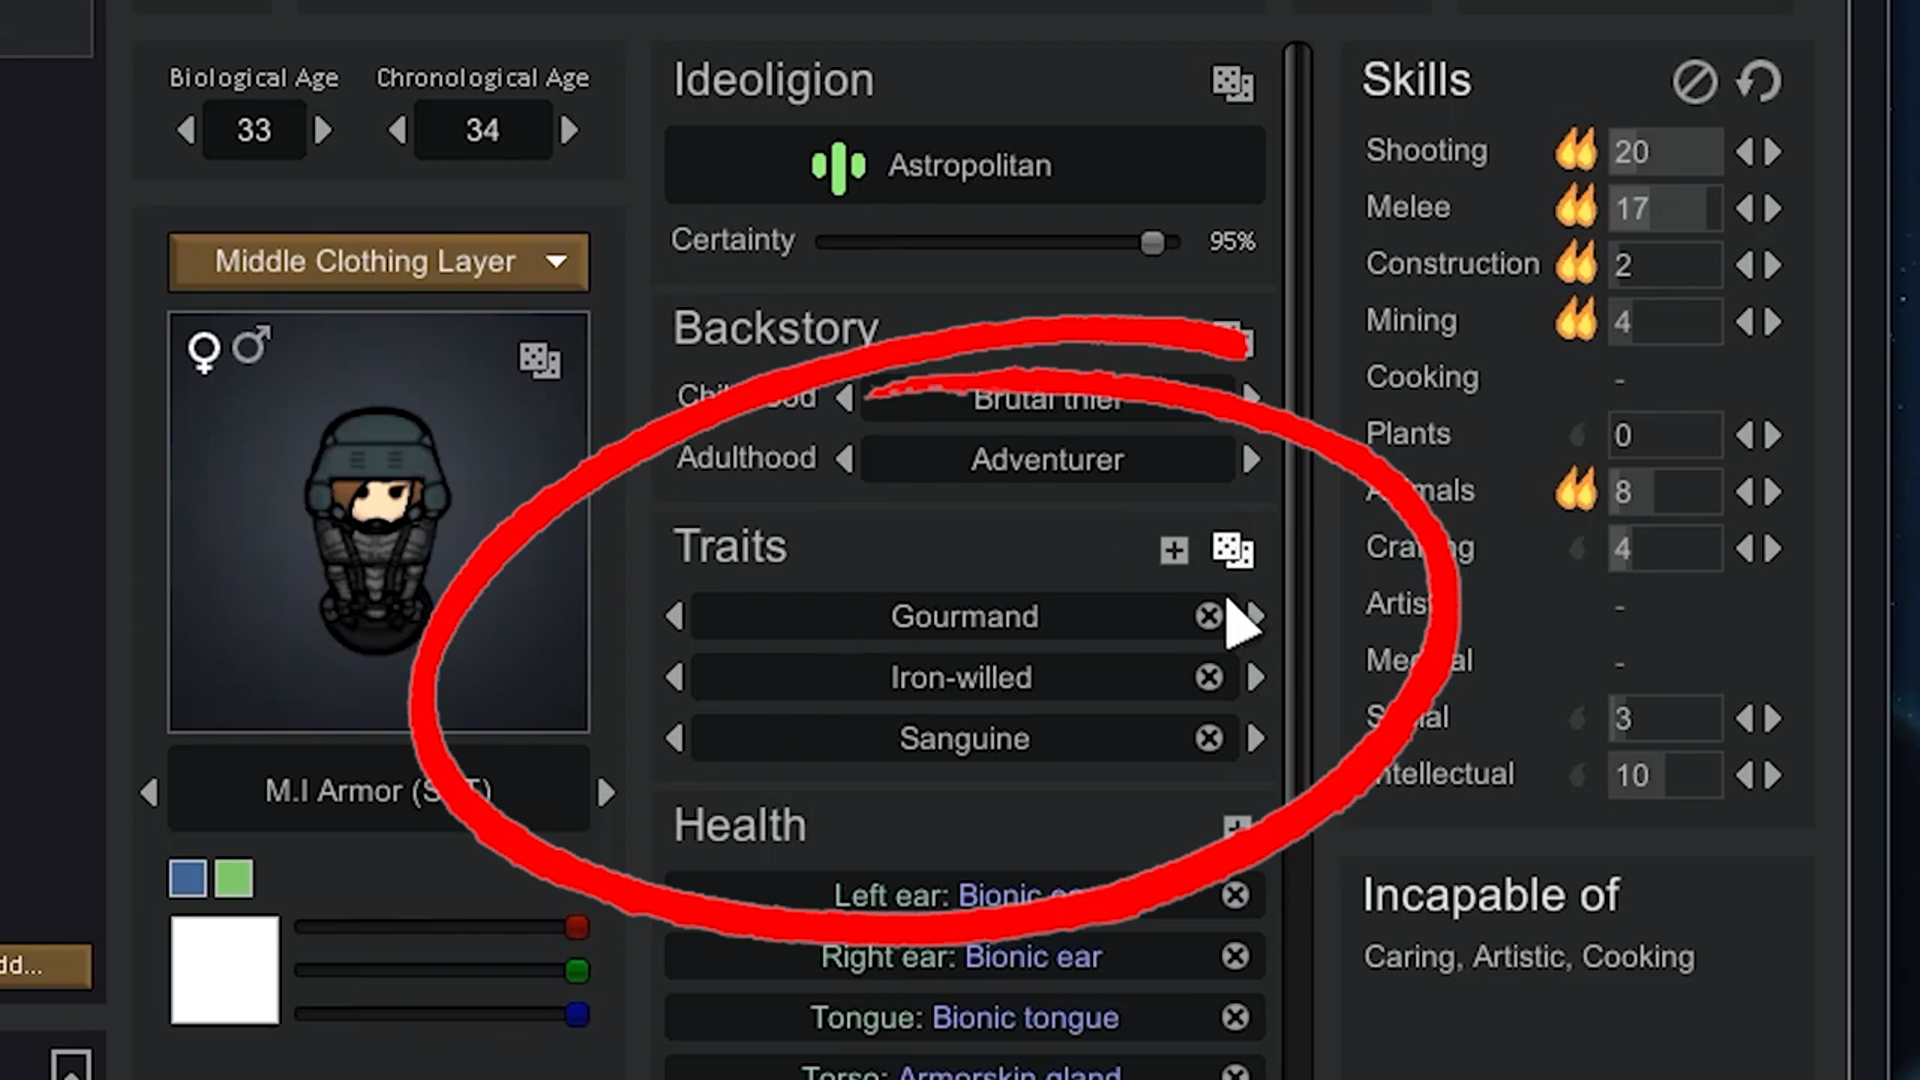The width and height of the screenshot is (1920, 1080).
Task: Remove Right ear Bionic ear implant
Action: pos(1235,956)
